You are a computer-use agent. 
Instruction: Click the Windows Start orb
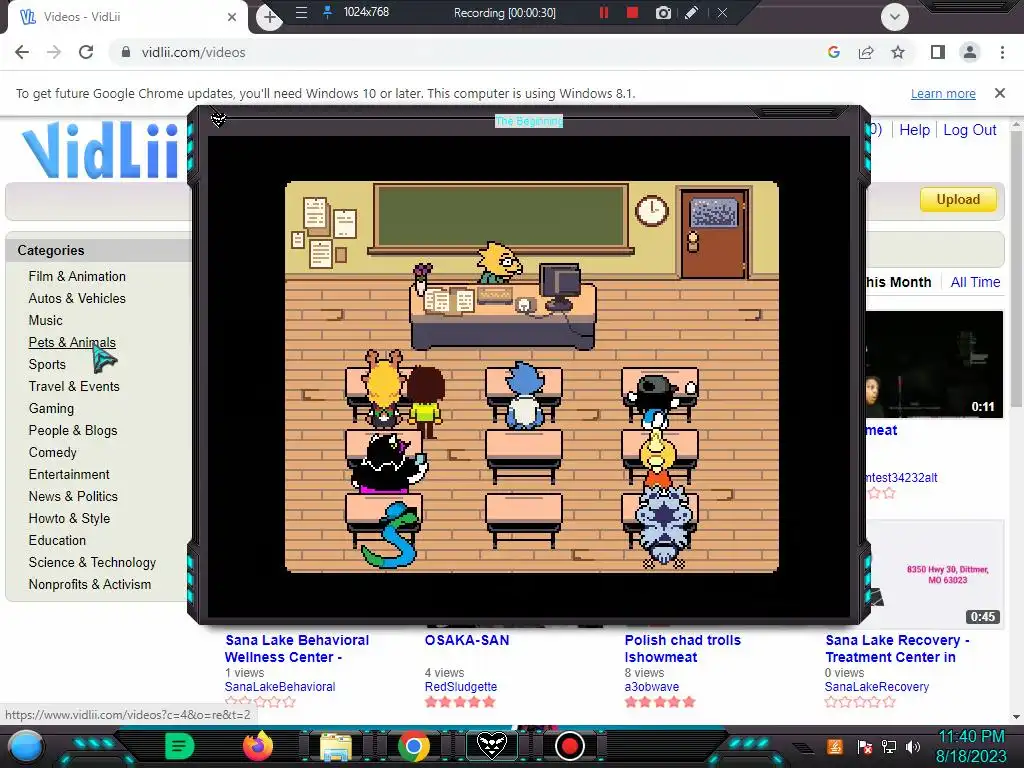pyautogui.click(x=26, y=746)
